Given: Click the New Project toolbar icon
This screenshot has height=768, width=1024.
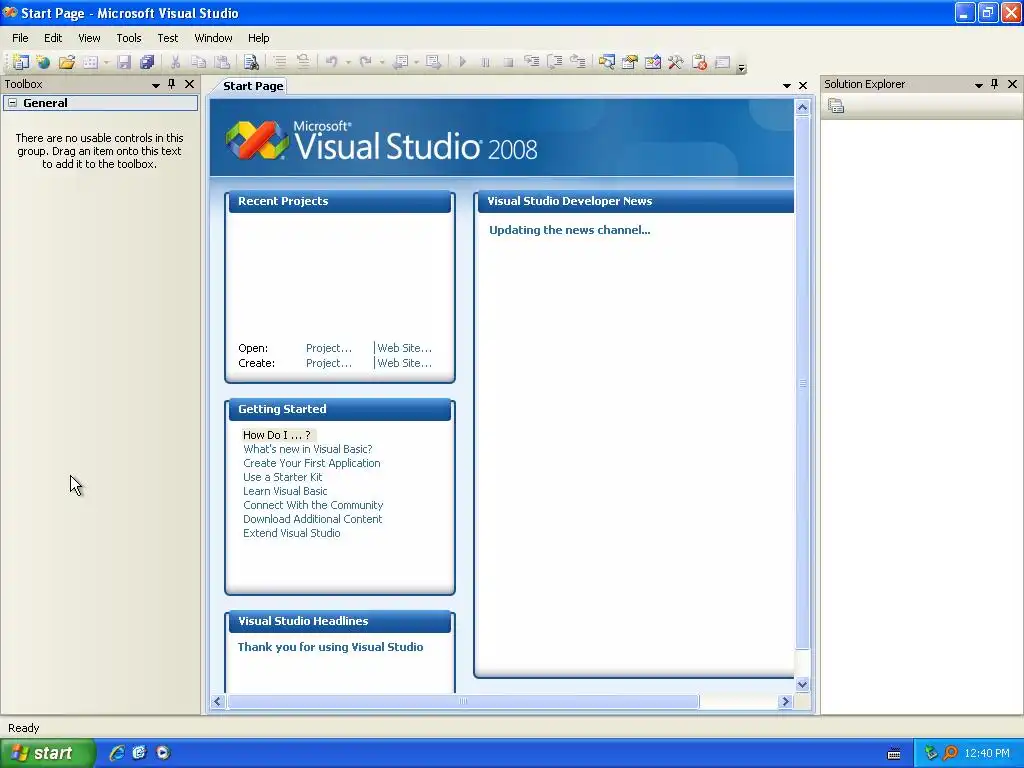Looking at the screenshot, I should (21, 62).
